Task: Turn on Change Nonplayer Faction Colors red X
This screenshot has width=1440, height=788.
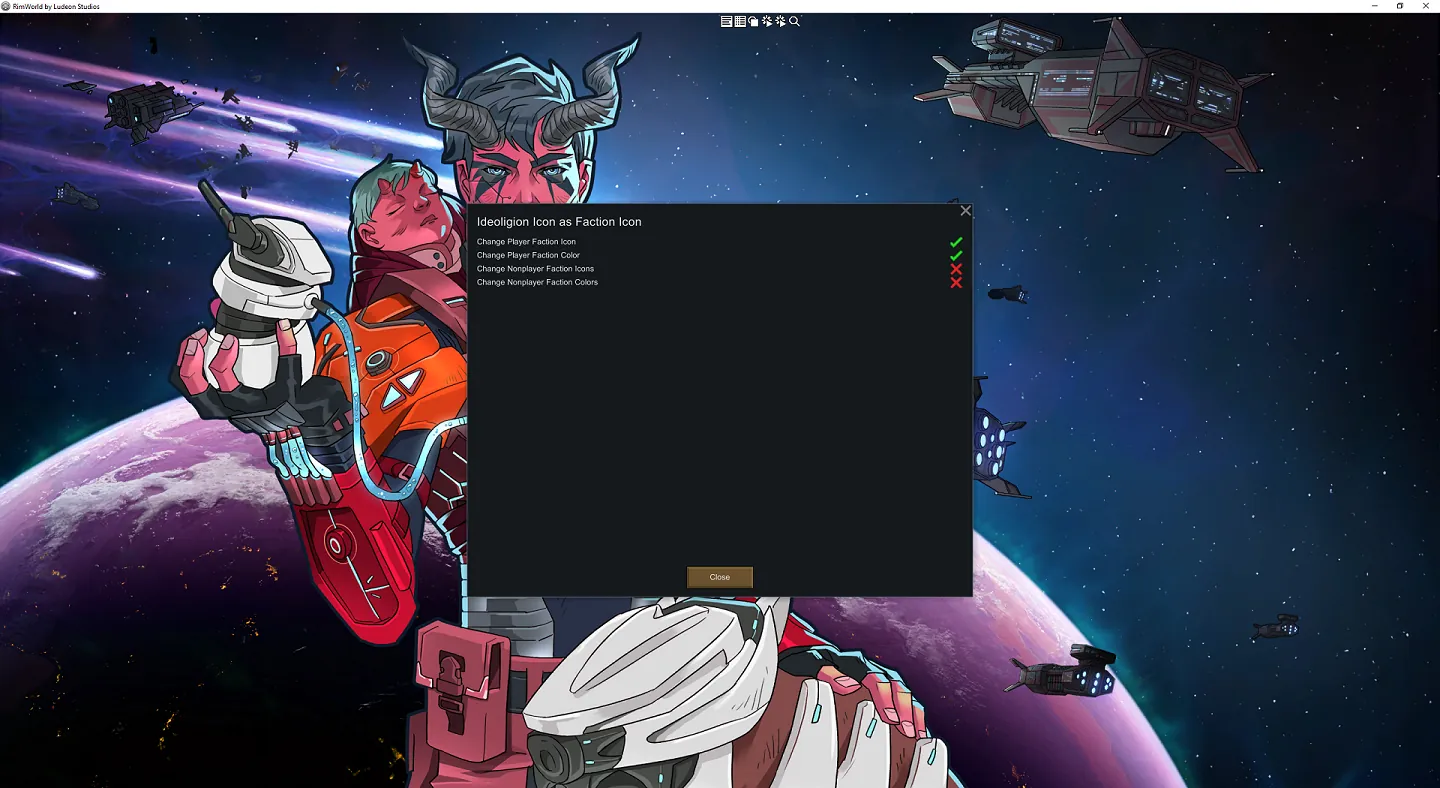Action: 956,283
